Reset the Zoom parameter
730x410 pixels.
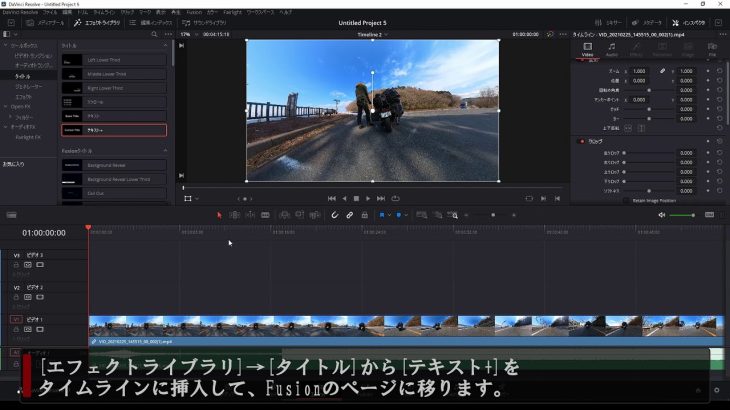coord(719,71)
